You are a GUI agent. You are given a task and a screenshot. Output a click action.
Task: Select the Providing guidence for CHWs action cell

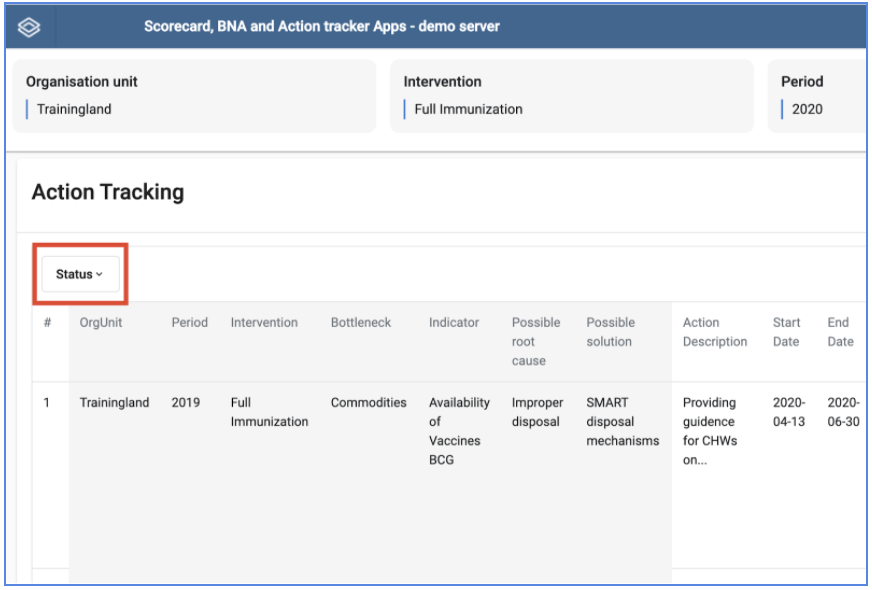point(710,431)
